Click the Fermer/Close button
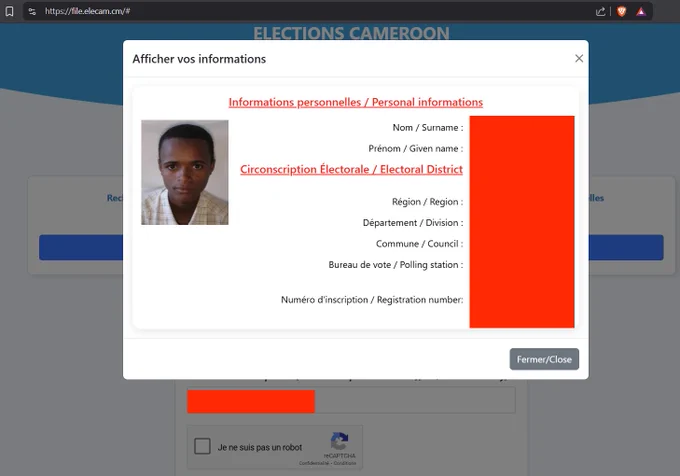 coord(544,359)
